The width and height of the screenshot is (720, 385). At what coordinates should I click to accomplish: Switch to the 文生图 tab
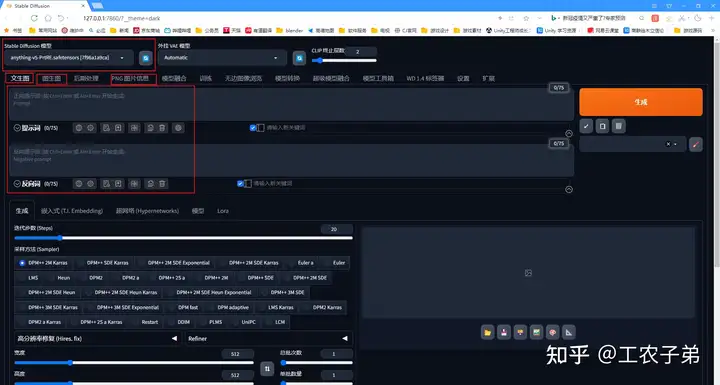(20, 79)
